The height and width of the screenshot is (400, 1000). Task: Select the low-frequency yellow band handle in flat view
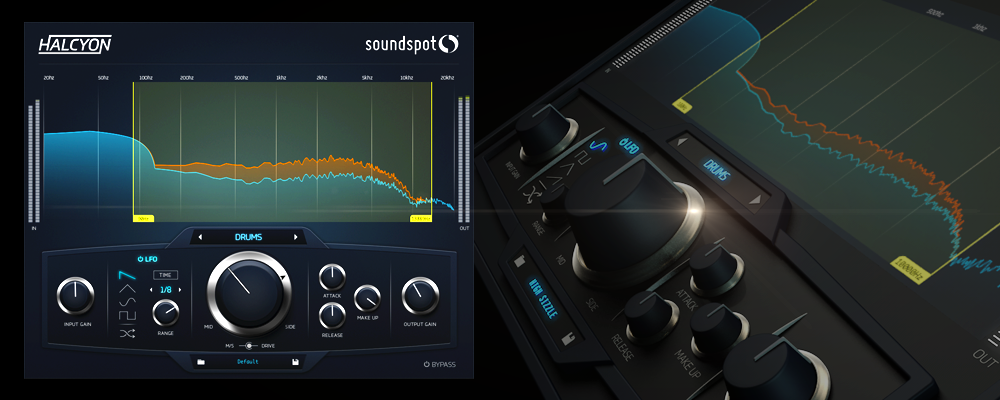143,218
